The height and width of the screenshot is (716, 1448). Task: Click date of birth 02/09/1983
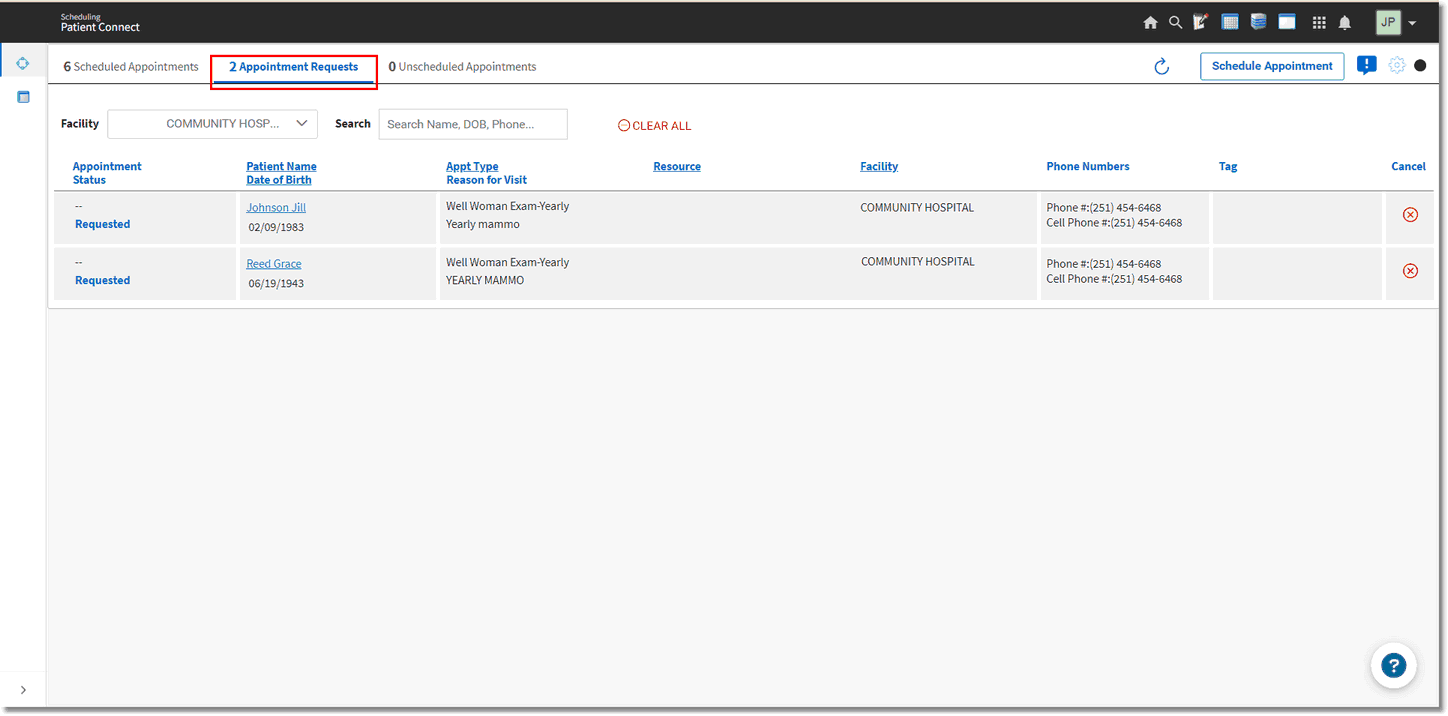(x=276, y=227)
